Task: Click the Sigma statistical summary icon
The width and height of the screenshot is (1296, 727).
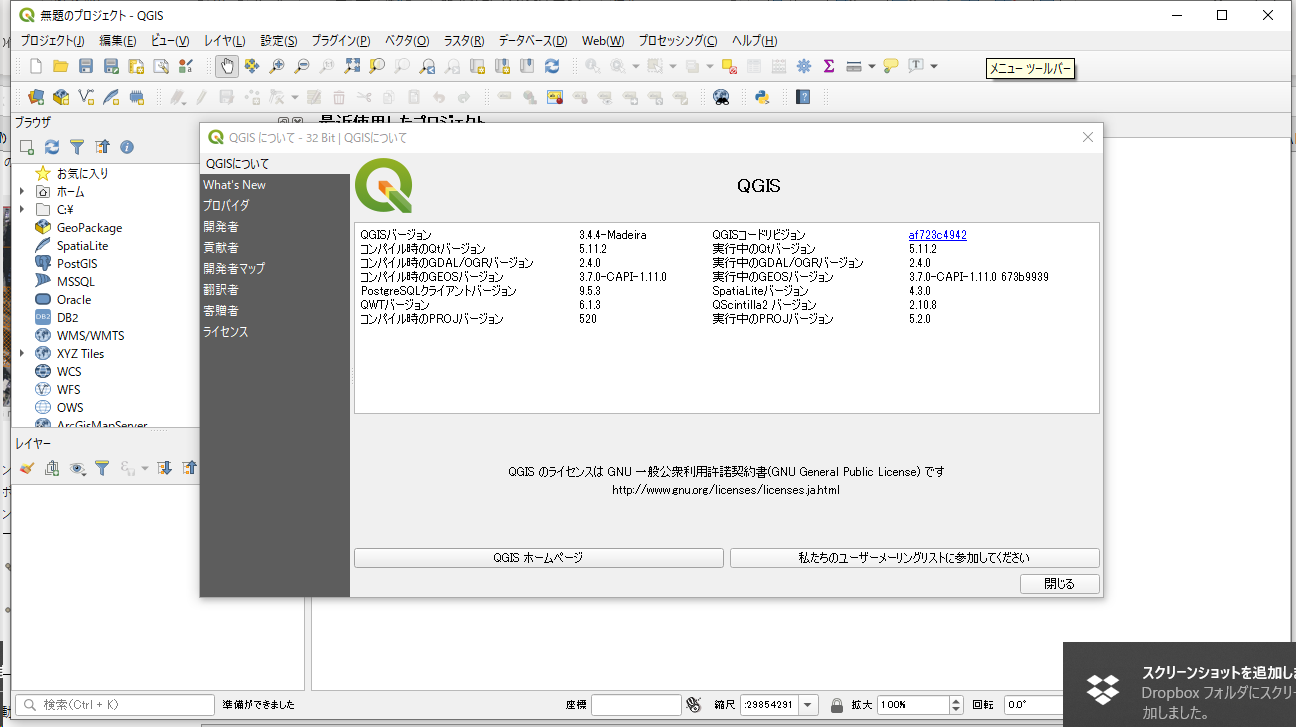Action: click(829, 66)
